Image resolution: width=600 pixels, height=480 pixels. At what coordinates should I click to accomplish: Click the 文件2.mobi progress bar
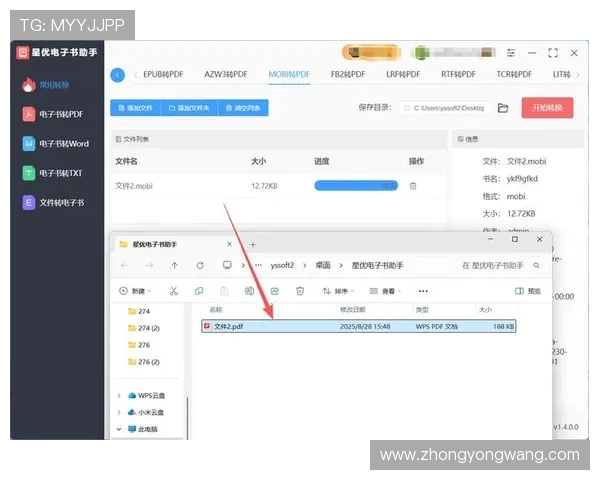coord(355,186)
